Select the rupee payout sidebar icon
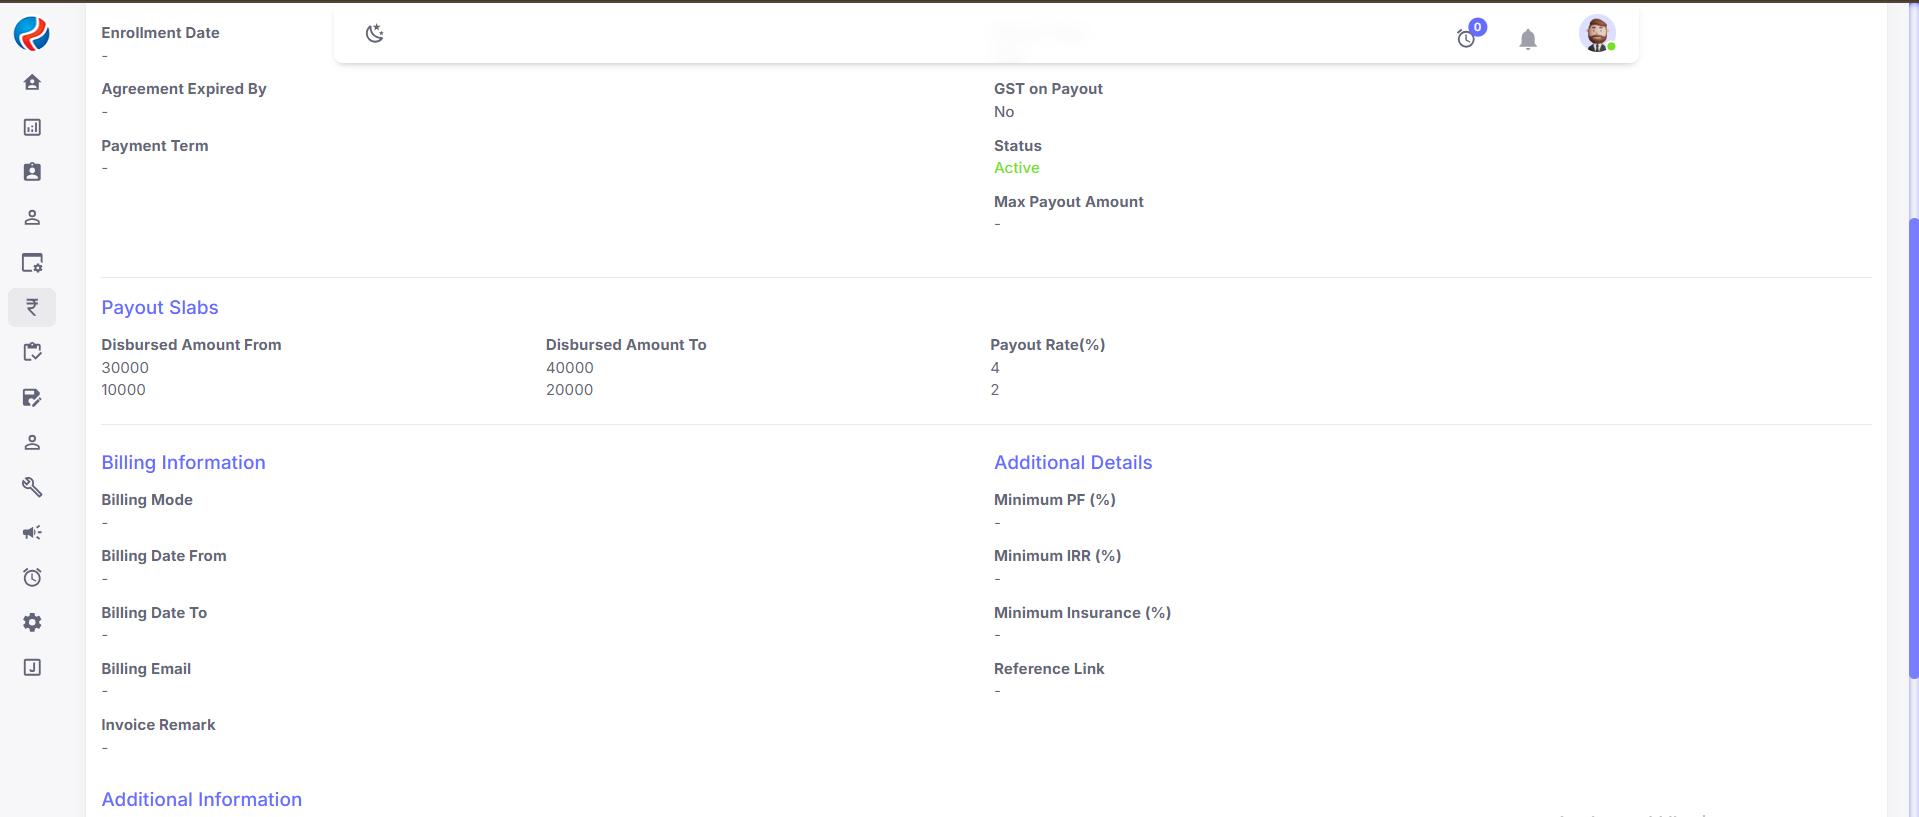1919x817 pixels. tap(32, 307)
